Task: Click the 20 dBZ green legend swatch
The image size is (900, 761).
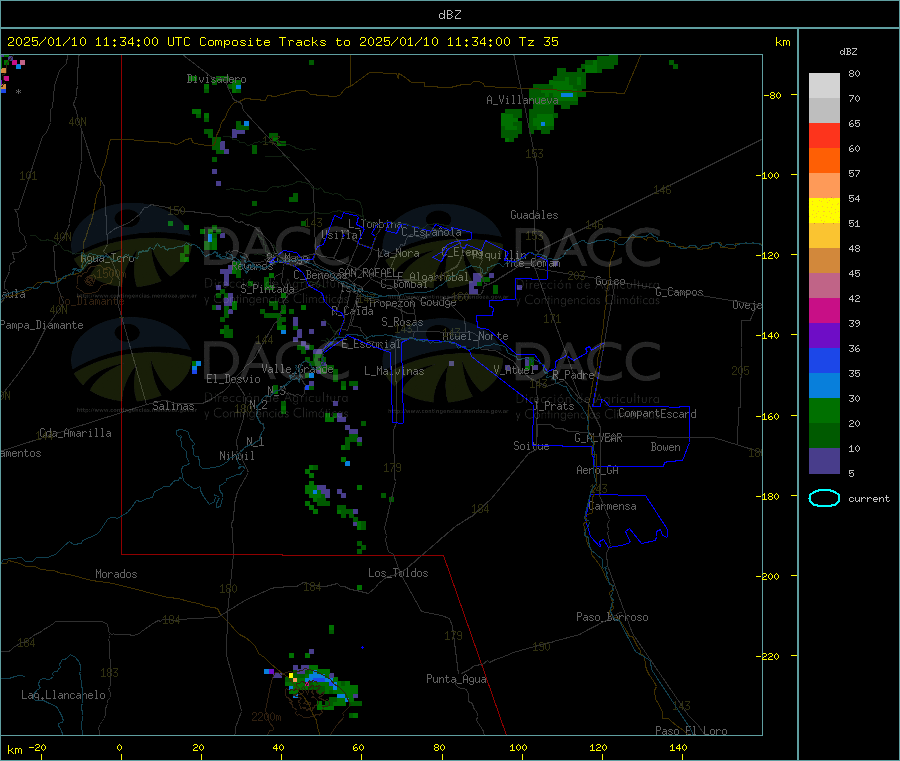Action: 824,410
